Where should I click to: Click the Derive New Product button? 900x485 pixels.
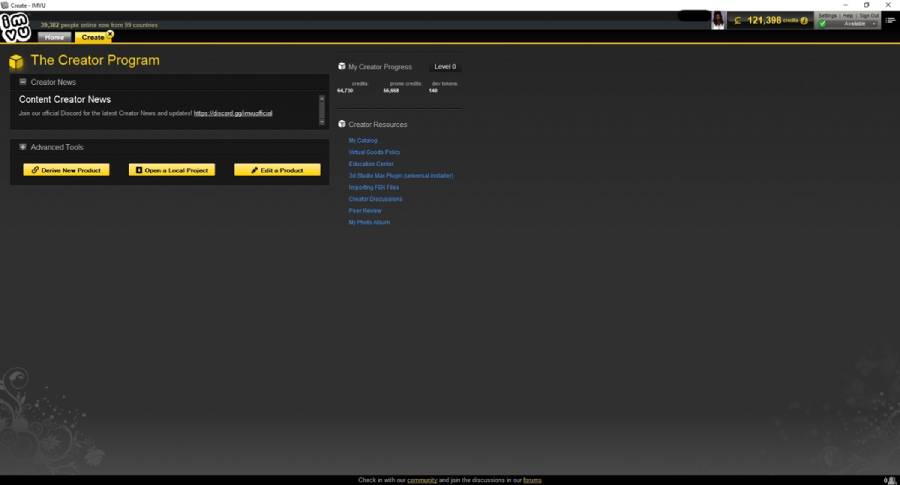pyautogui.click(x=66, y=170)
